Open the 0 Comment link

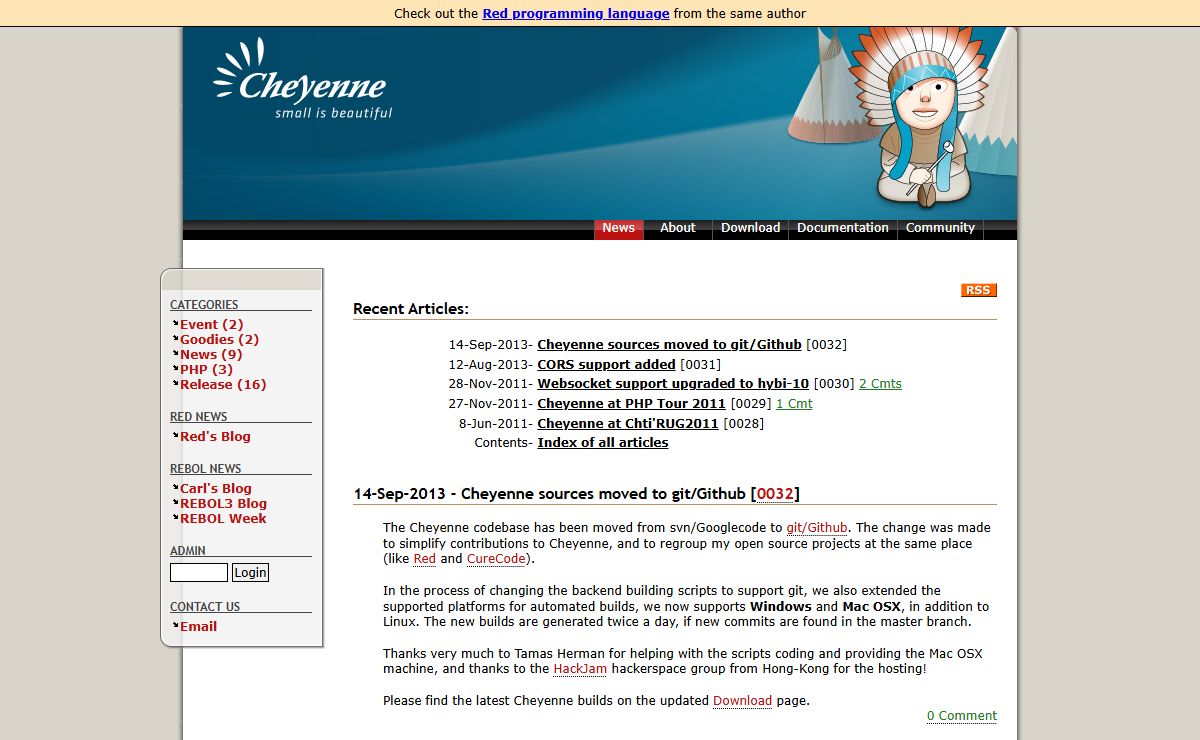click(x=962, y=716)
